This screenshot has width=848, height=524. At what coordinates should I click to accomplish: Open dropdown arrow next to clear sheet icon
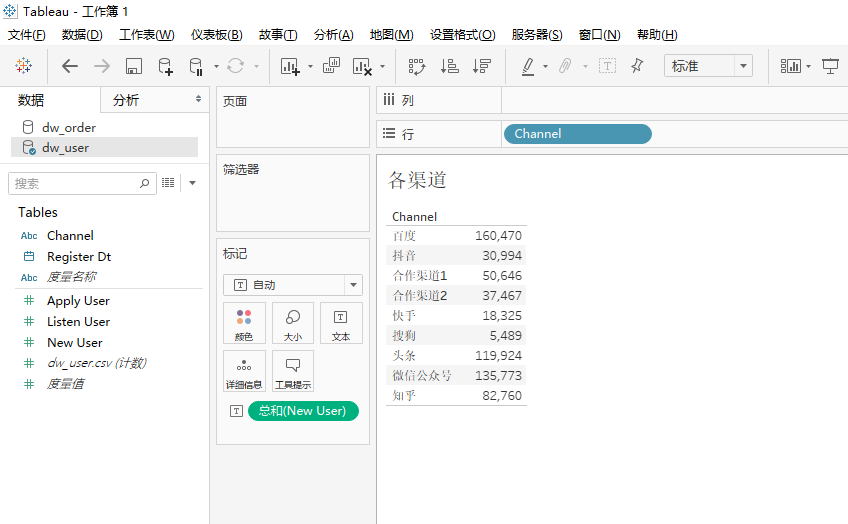tap(382, 67)
